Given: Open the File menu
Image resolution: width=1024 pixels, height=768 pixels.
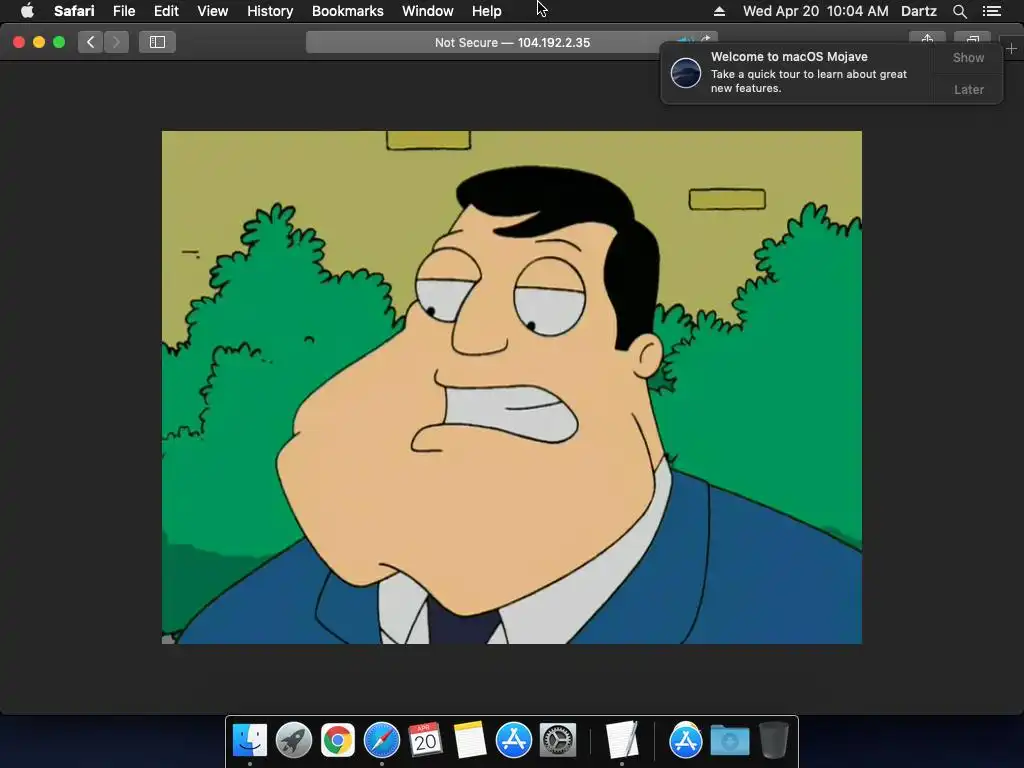Looking at the screenshot, I should pos(124,11).
